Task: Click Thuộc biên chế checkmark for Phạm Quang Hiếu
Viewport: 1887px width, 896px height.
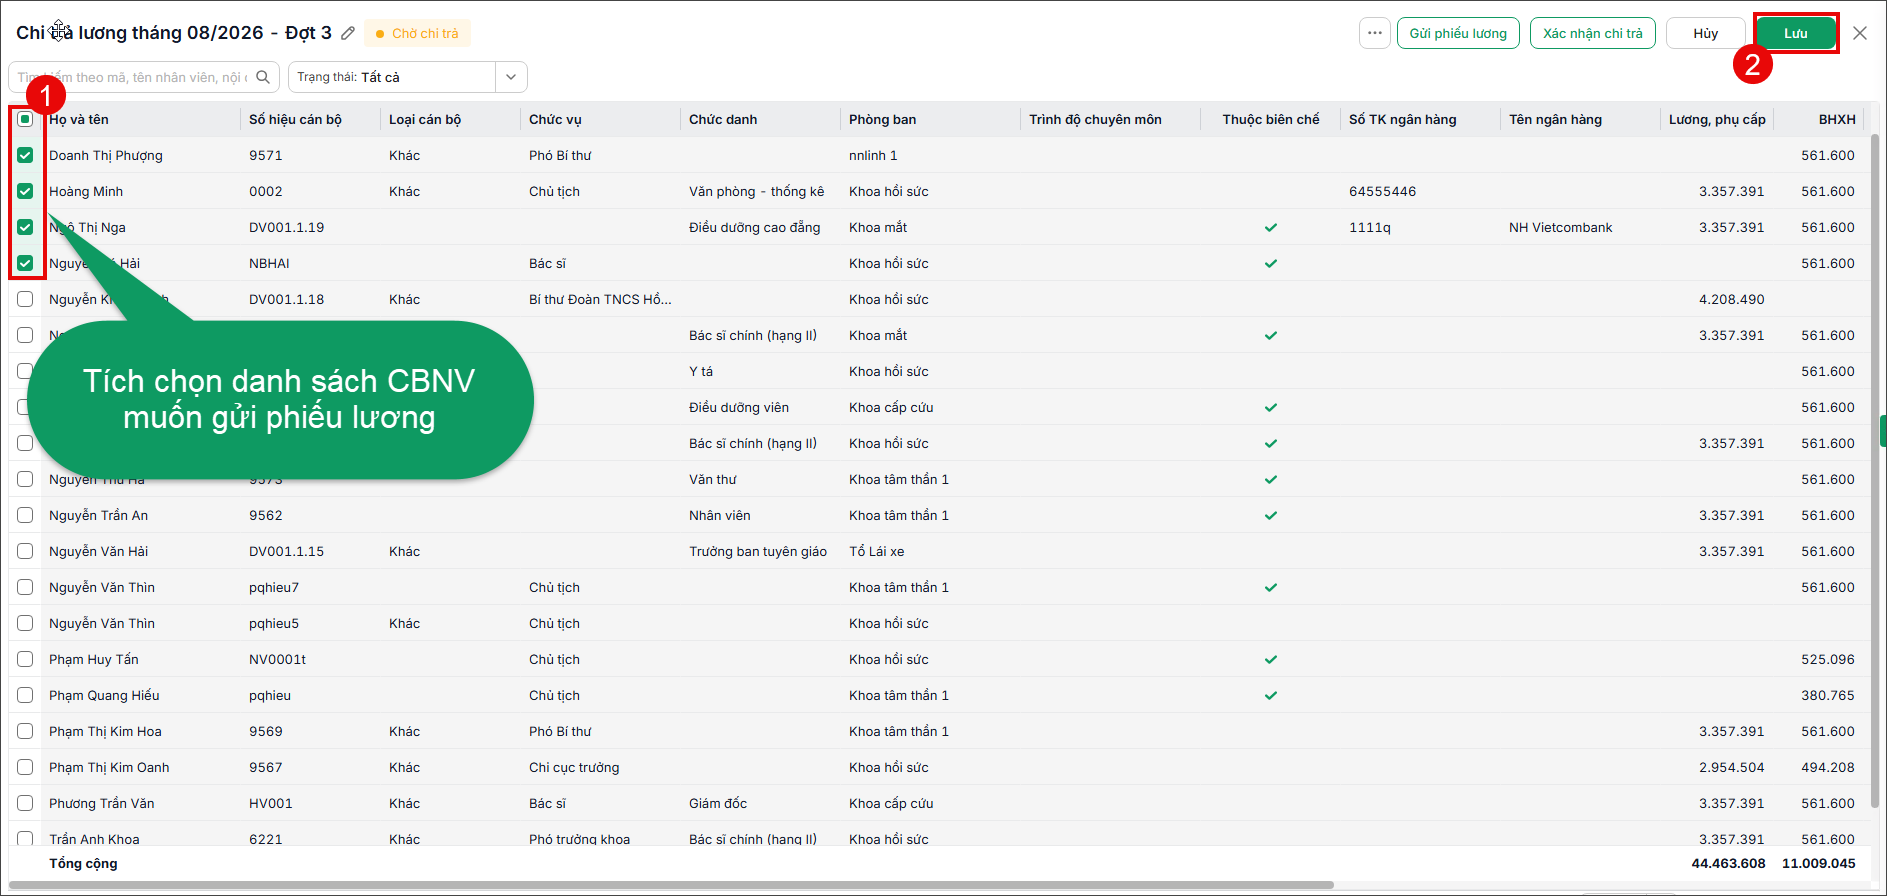Action: pyautogui.click(x=1271, y=695)
